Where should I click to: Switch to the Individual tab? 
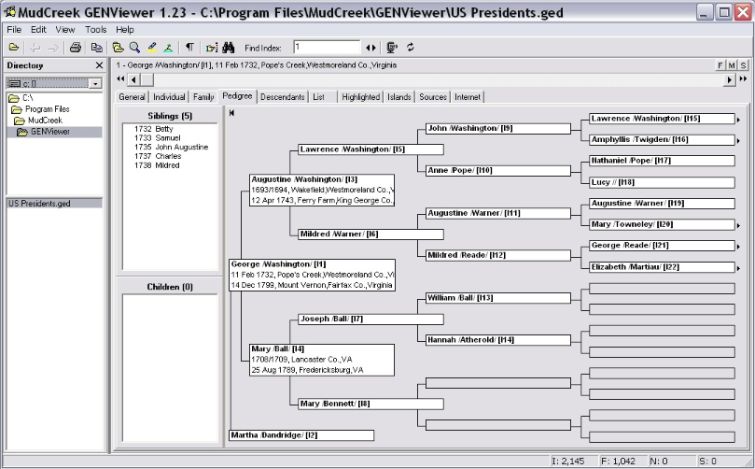point(169,97)
